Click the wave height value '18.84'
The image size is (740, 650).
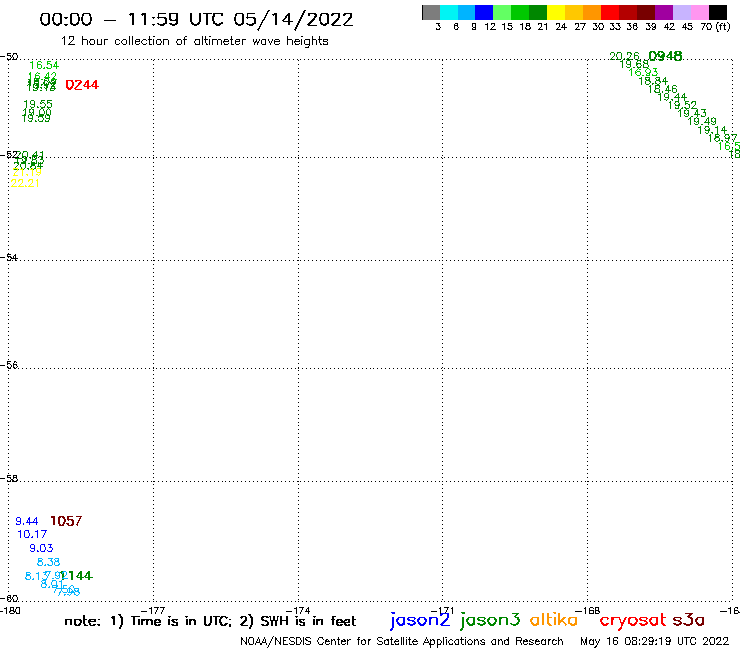[653, 81]
